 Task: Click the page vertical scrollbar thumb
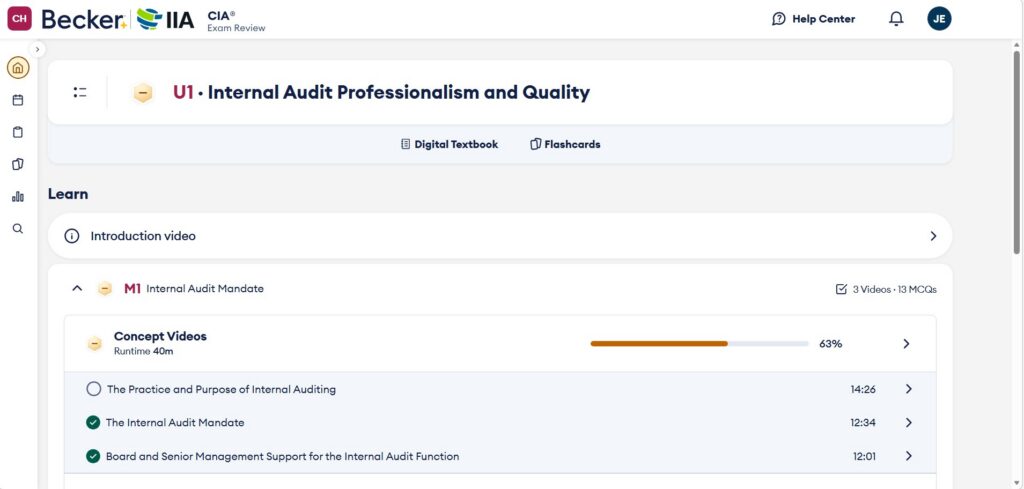pos(1016,151)
